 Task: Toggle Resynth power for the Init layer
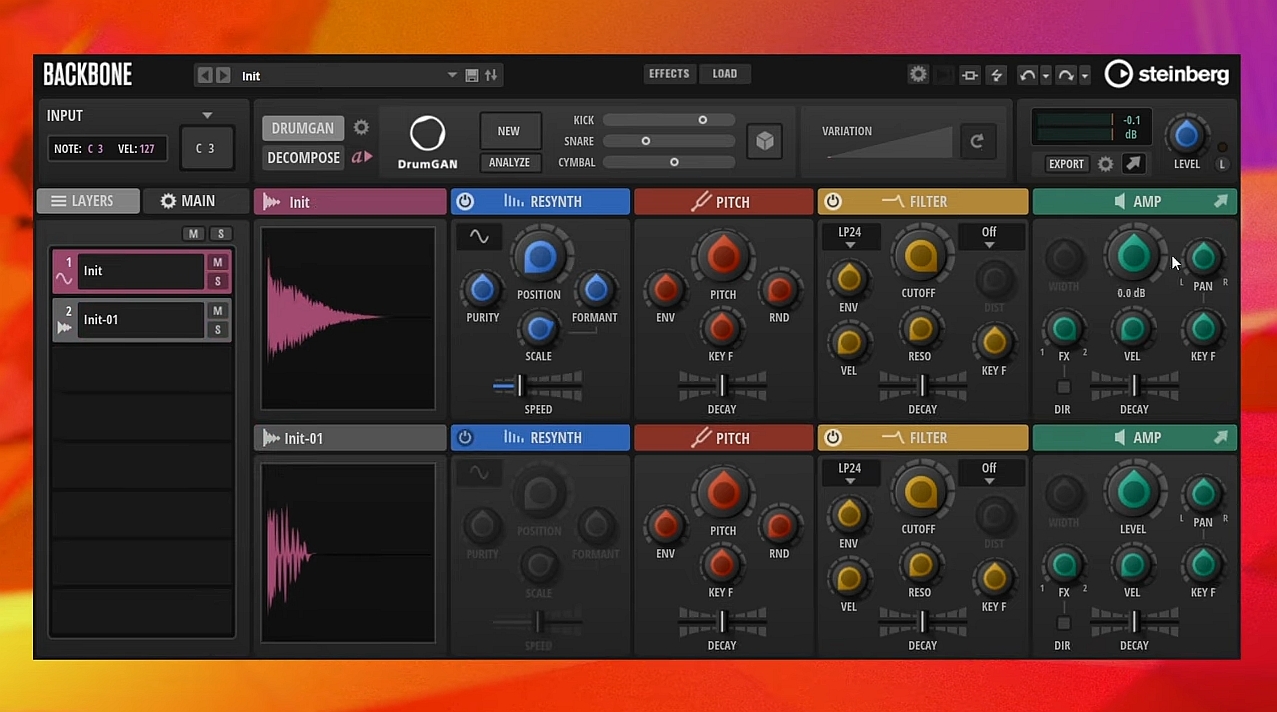point(465,201)
